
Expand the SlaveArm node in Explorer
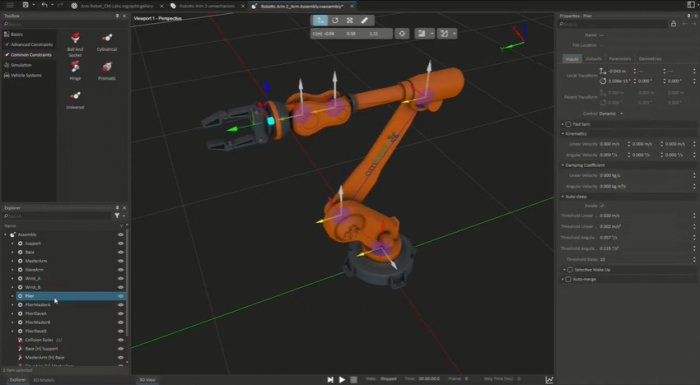pos(12,270)
